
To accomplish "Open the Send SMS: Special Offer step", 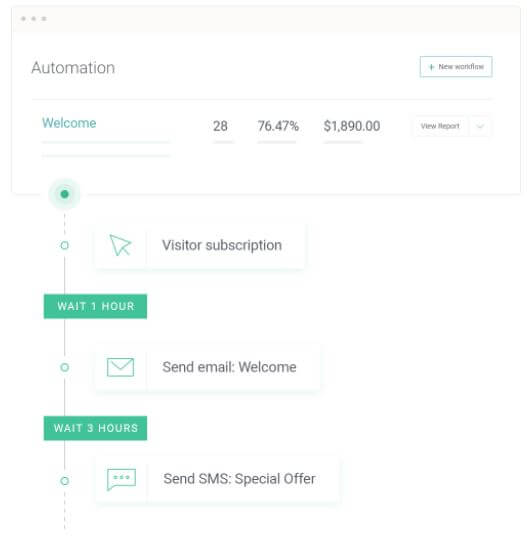I will [x=217, y=479].
